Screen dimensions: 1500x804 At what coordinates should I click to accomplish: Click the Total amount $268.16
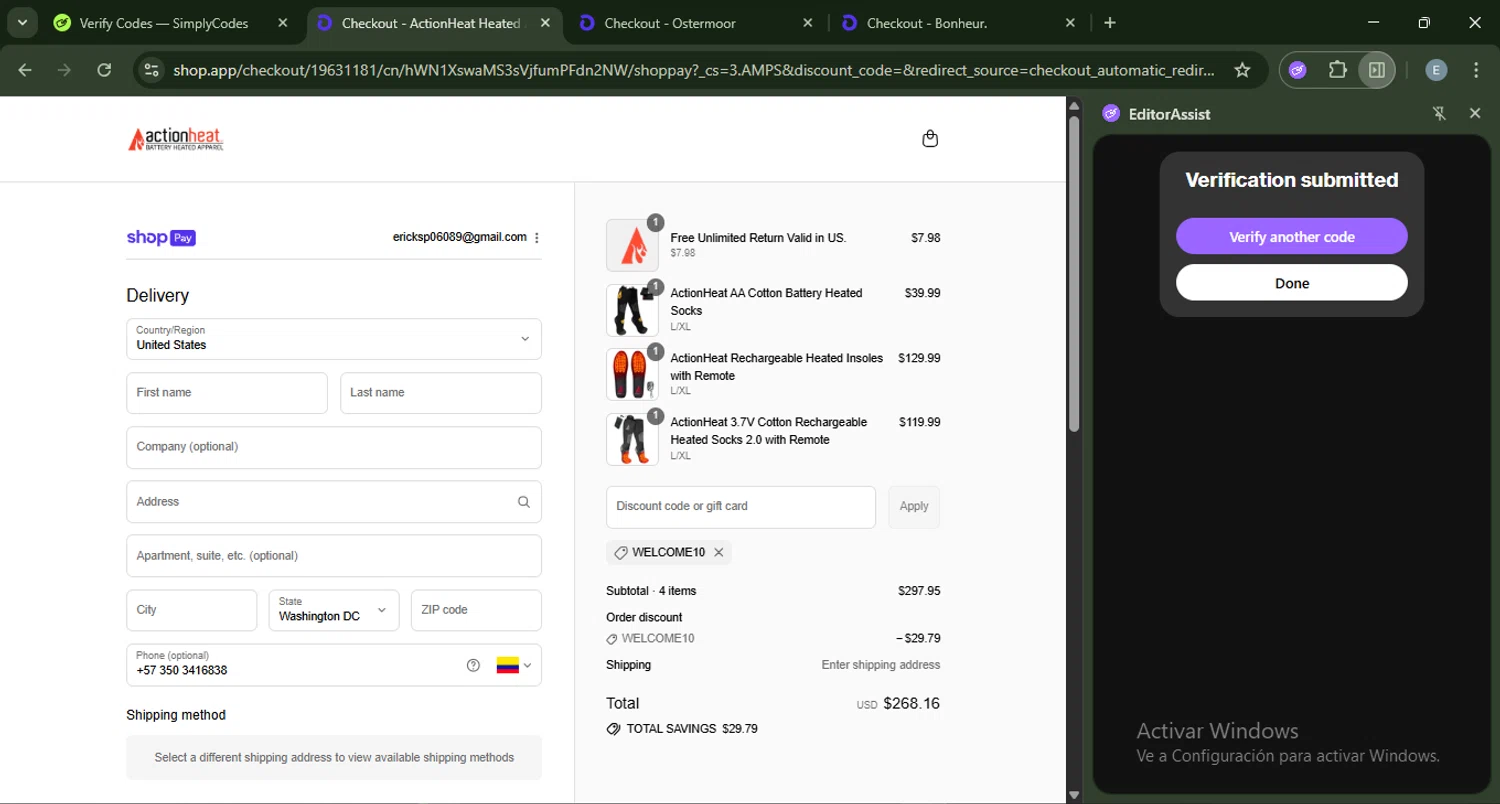point(911,704)
